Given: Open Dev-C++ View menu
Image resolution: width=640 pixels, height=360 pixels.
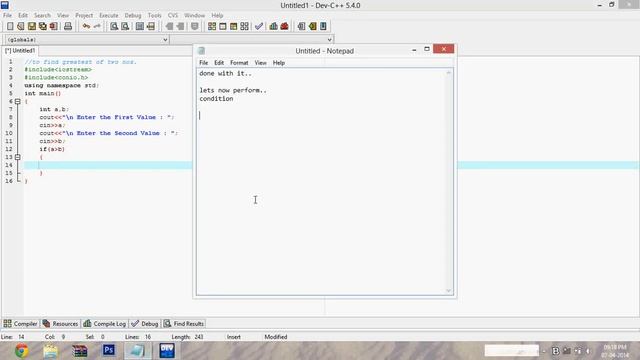Looking at the screenshot, I should point(63,15).
